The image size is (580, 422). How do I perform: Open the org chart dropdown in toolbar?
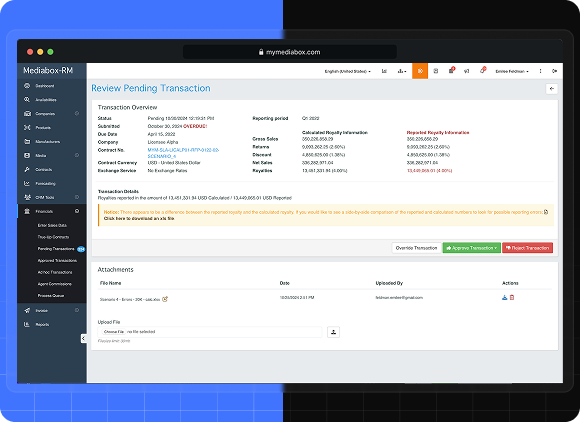click(x=402, y=71)
